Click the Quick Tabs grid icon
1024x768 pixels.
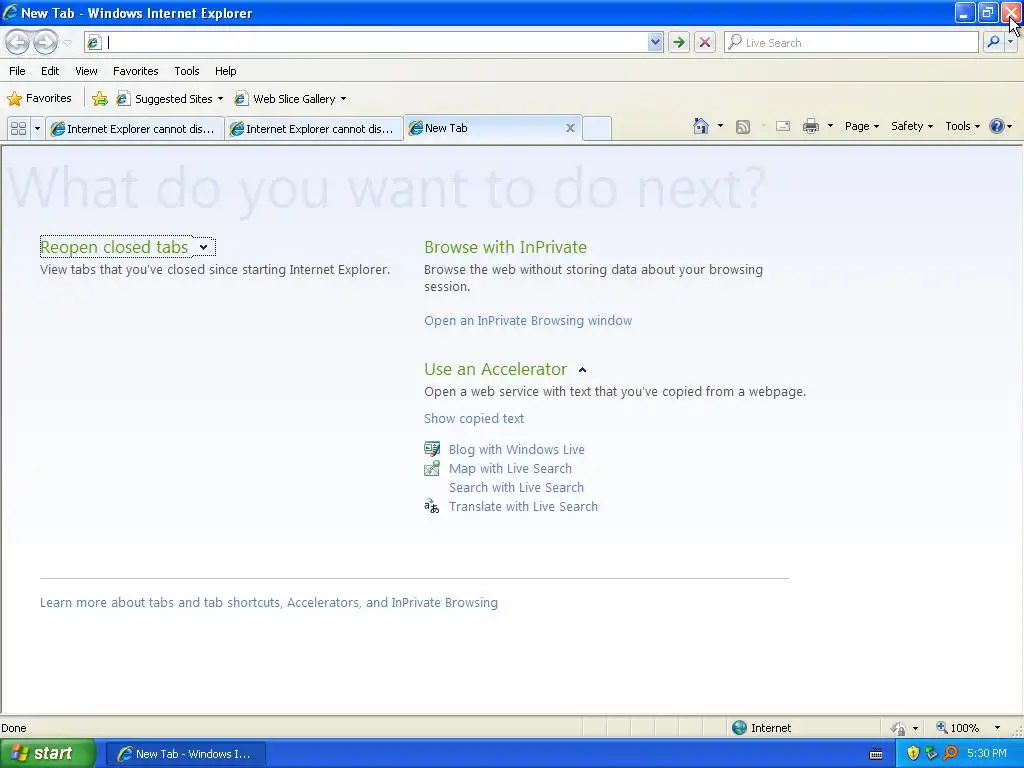[18, 128]
